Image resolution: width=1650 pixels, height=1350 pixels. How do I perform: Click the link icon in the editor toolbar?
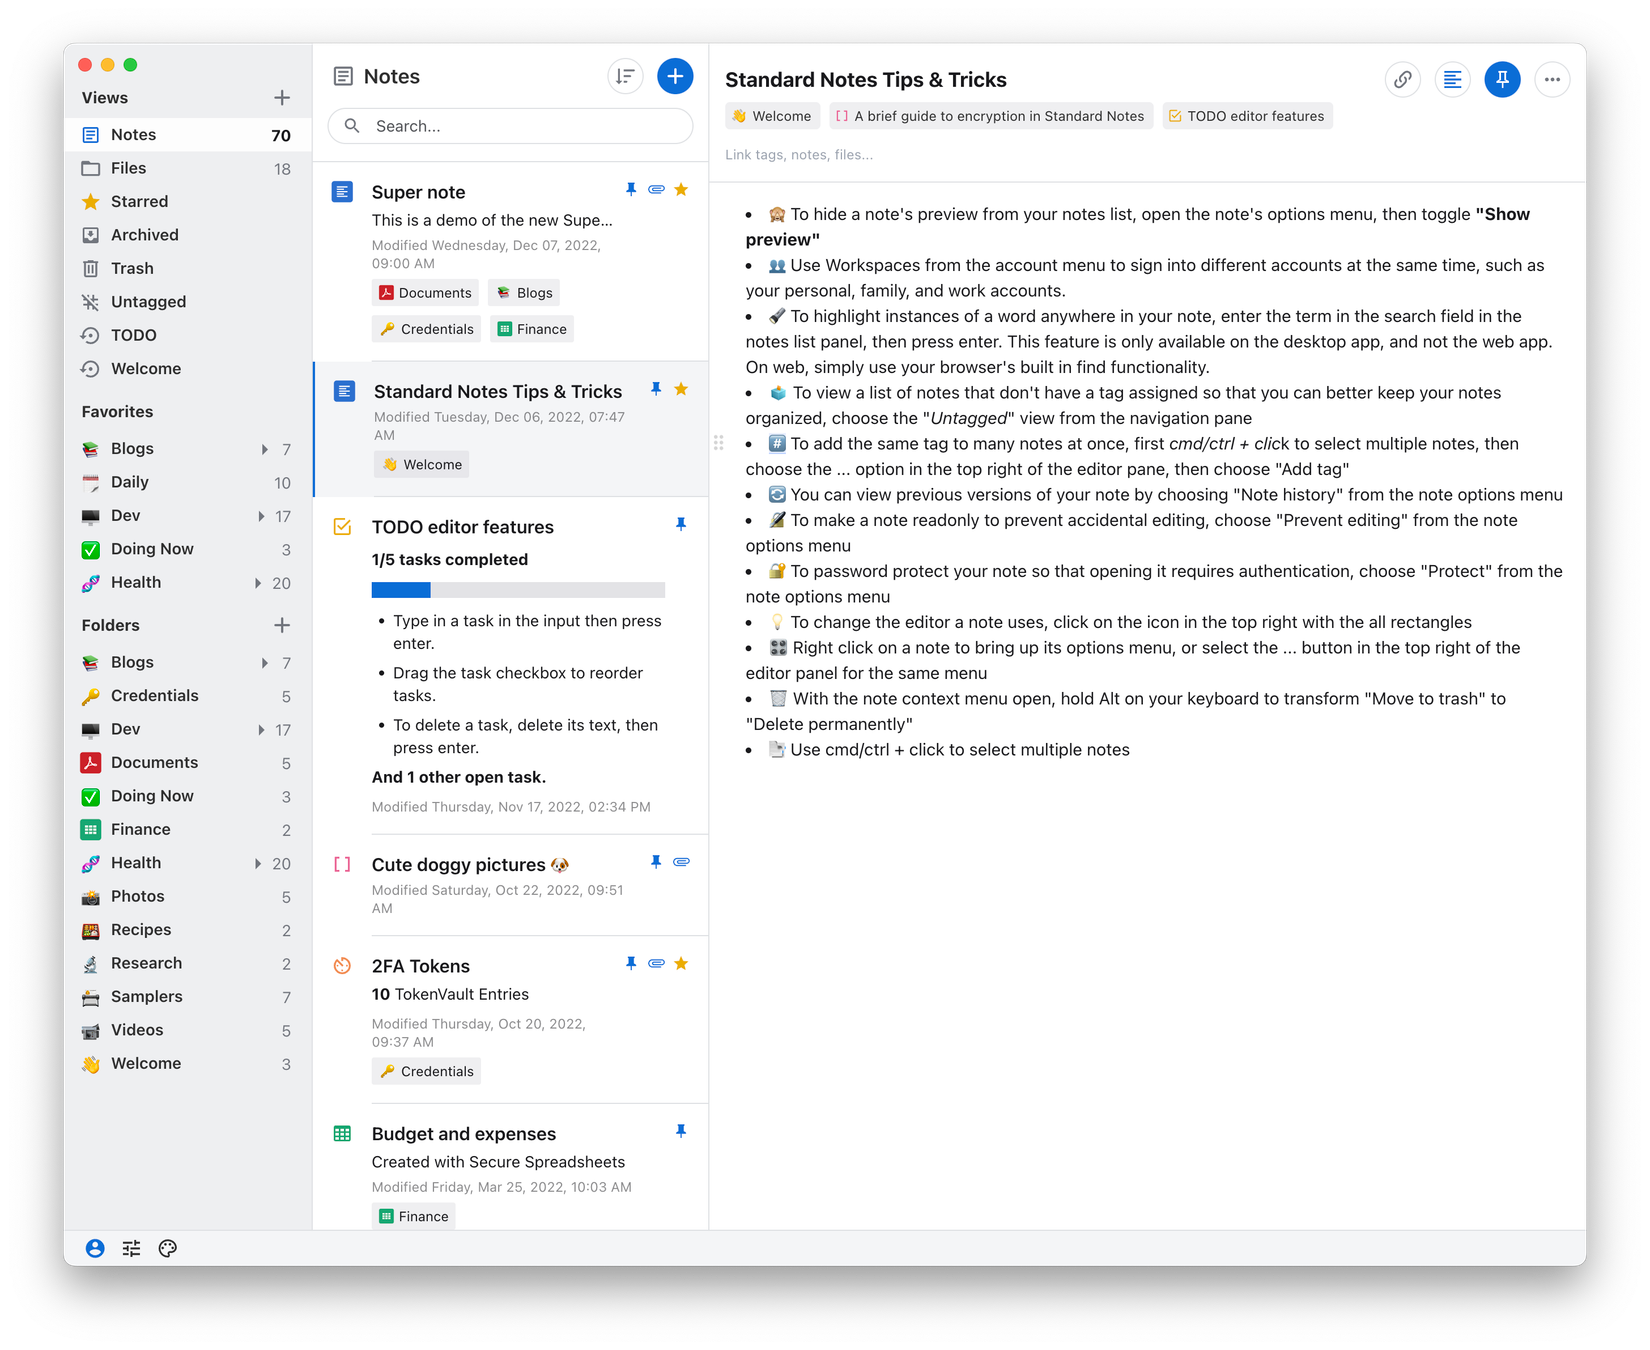(1402, 79)
